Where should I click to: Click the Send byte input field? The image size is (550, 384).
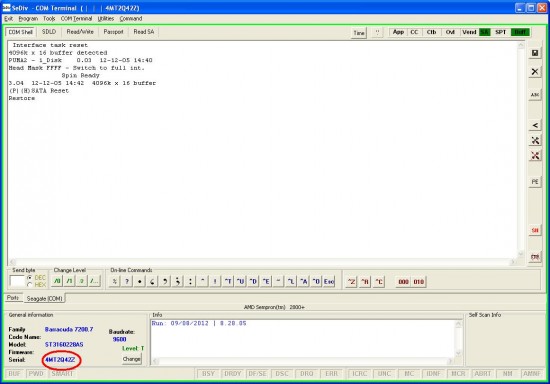[x=17, y=281]
